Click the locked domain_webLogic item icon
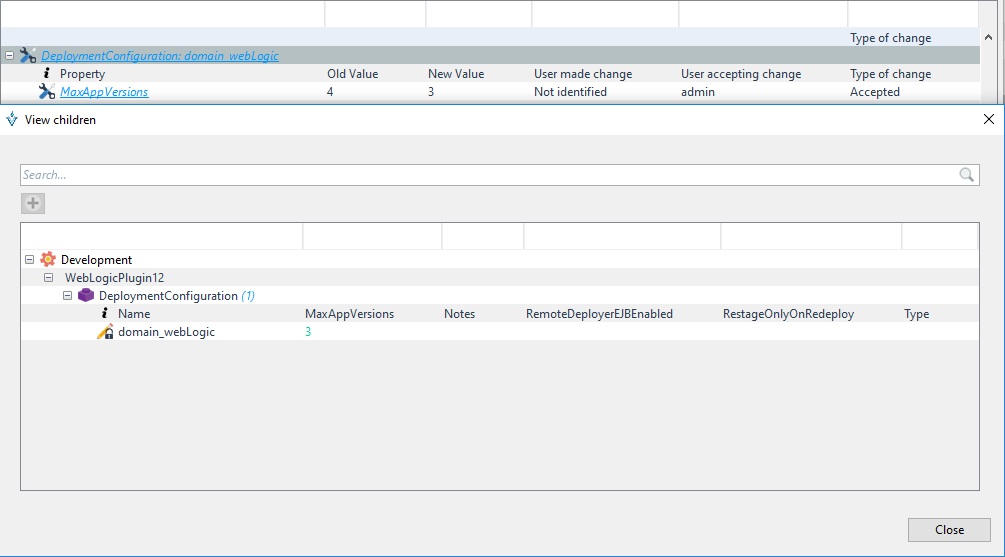The image size is (1005, 557). pyautogui.click(x=105, y=332)
